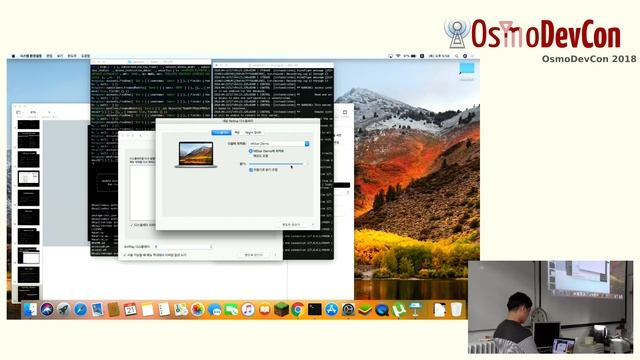This screenshot has width=640, height=360.
Task: Open Keynote zoom level dropdown
Action: [x=33, y=113]
